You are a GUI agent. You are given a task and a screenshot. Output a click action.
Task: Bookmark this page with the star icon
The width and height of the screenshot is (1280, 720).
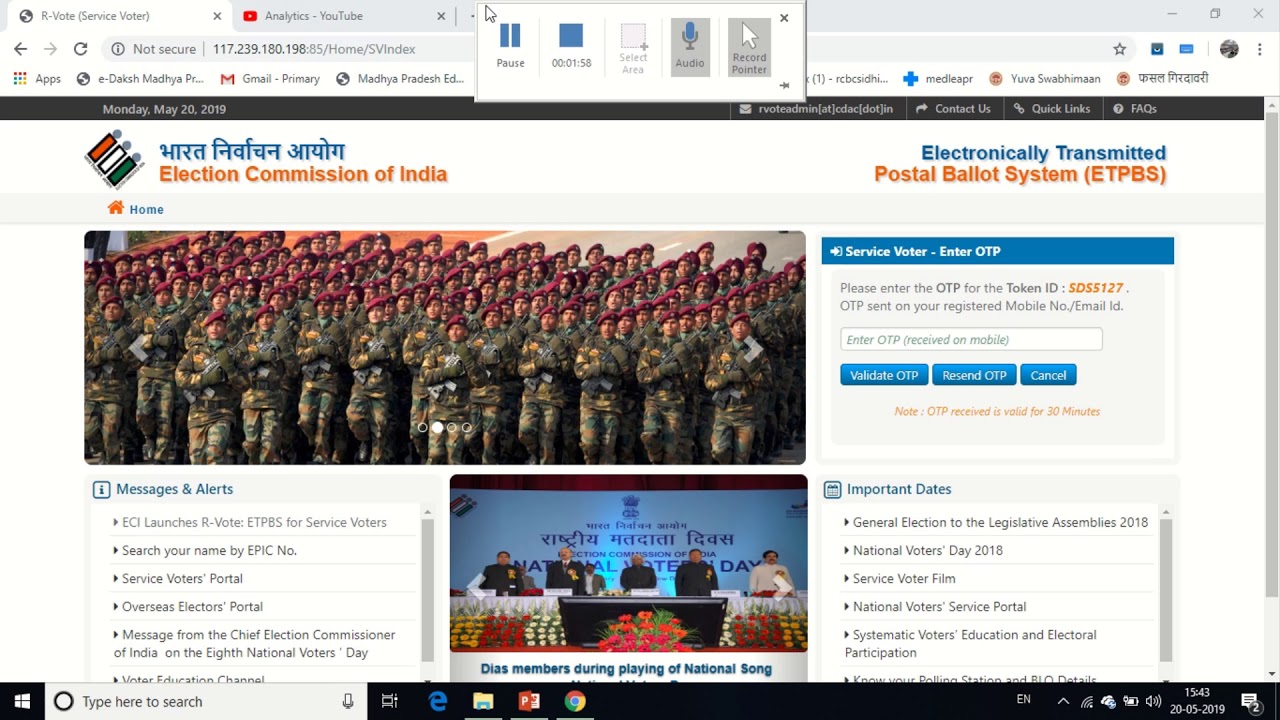tap(1120, 49)
